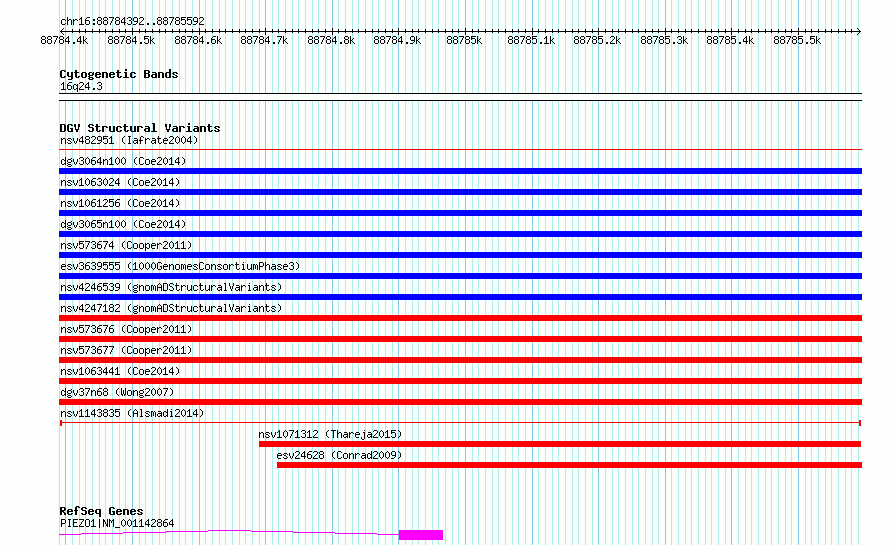
Task: Click the 88785.4k ruler tick label
Action: (x=730, y=40)
